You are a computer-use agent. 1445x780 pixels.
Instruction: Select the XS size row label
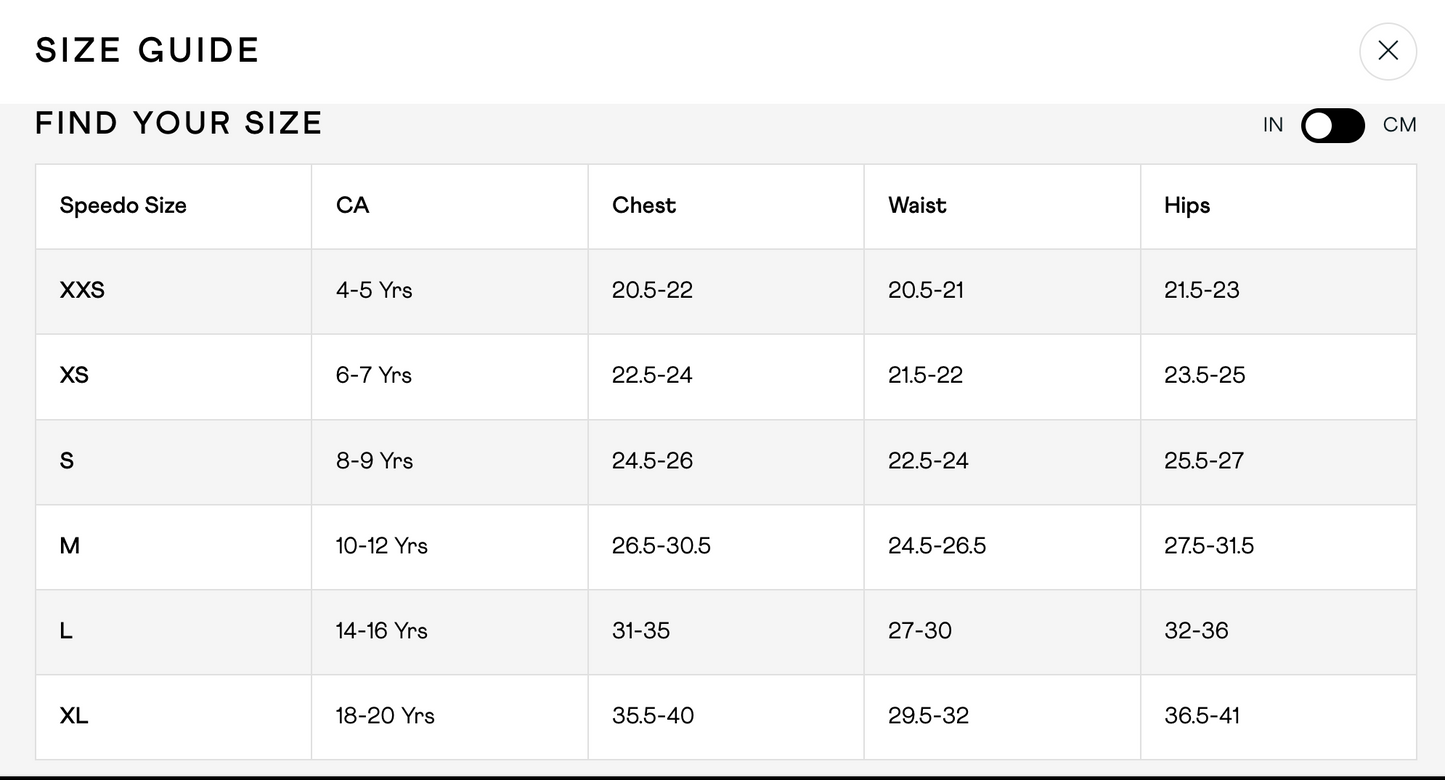click(x=74, y=375)
